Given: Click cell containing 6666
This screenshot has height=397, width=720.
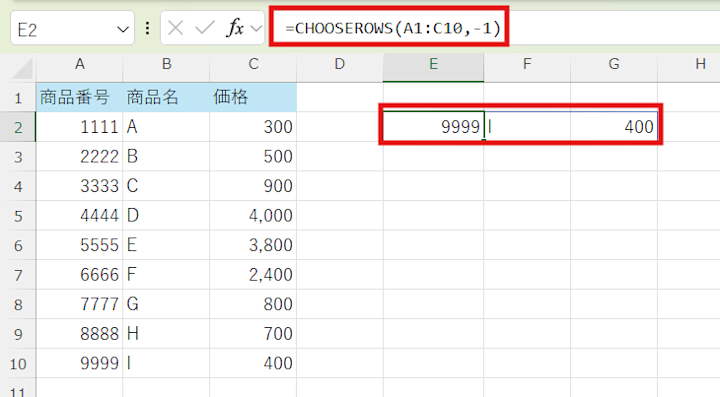Looking at the screenshot, I should [79, 274].
